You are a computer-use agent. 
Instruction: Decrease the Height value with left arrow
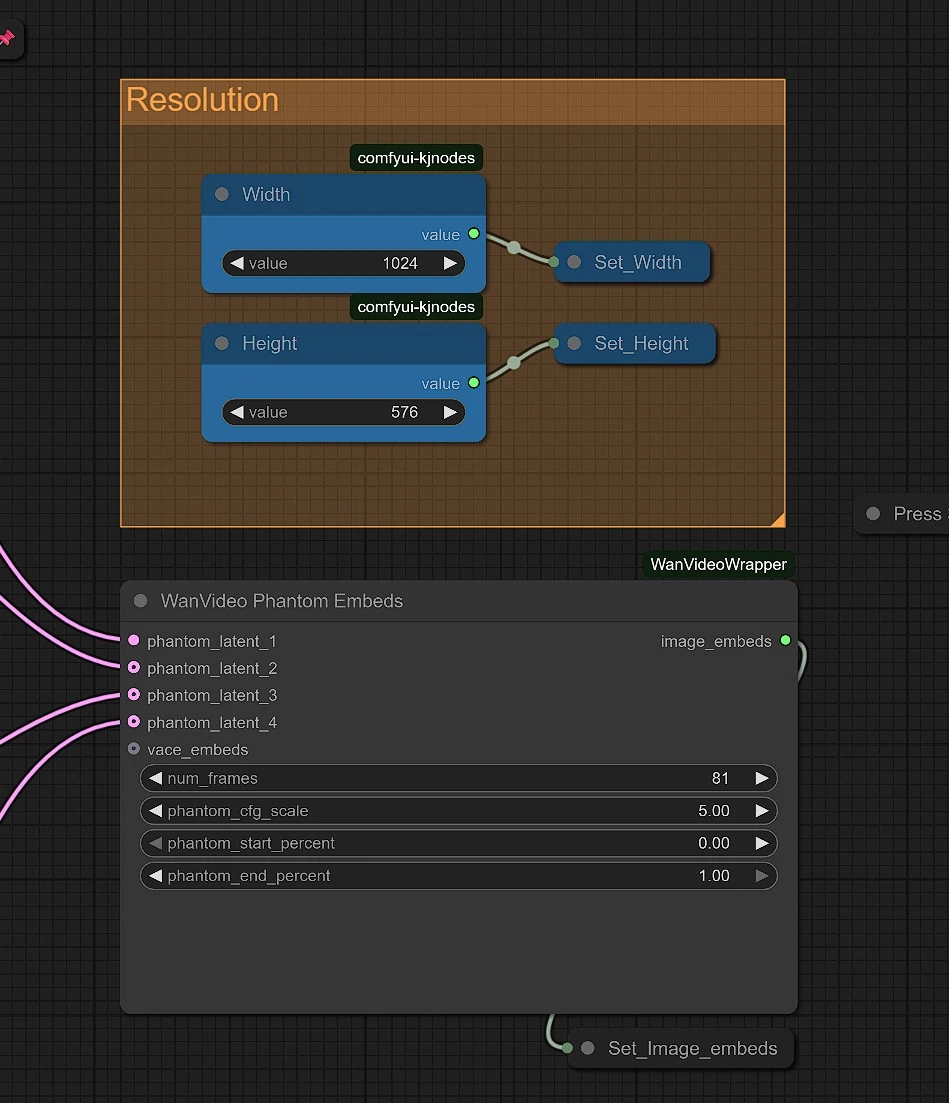tap(237, 412)
